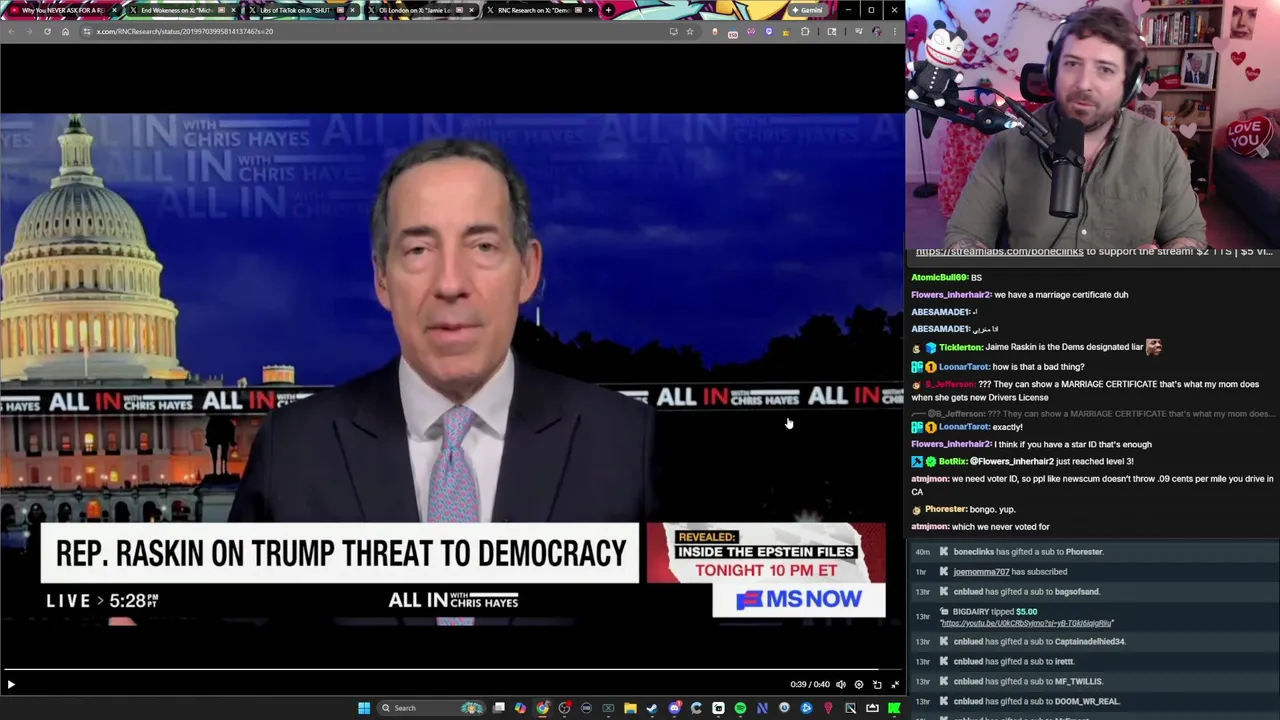This screenshot has width=1280, height=720.
Task: Open the youtu.be link in BIGDAIRY's tip
Action: (1027, 623)
